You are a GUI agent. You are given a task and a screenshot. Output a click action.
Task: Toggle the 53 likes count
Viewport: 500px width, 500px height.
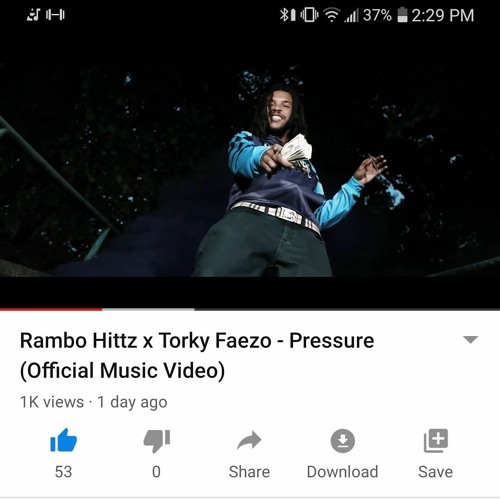point(63,472)
